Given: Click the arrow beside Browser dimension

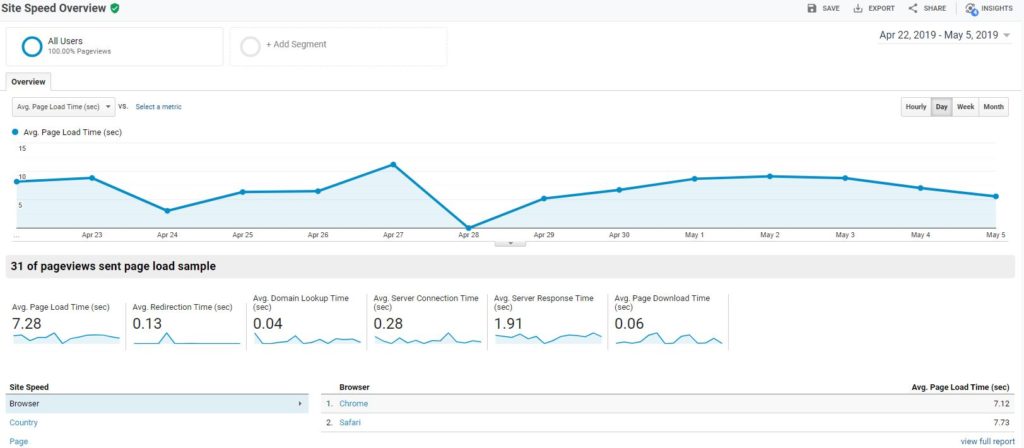Looking at the screenshot, I should [300, 404].
